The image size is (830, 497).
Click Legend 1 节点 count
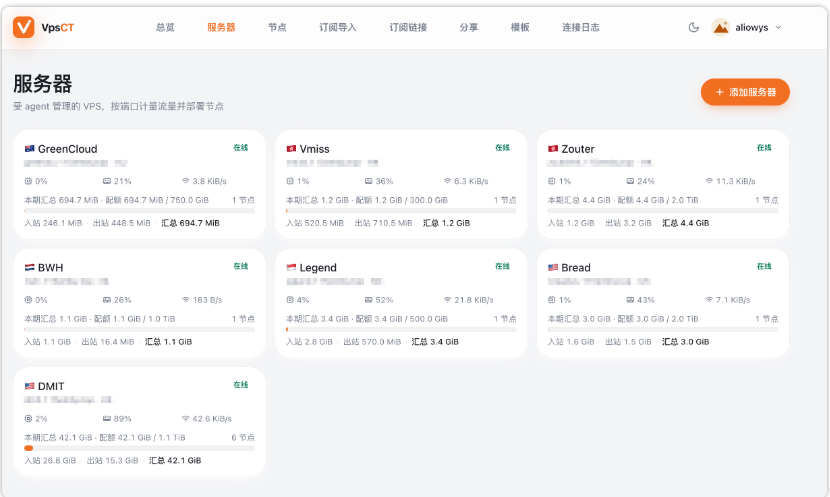click(x=505, y=319)
